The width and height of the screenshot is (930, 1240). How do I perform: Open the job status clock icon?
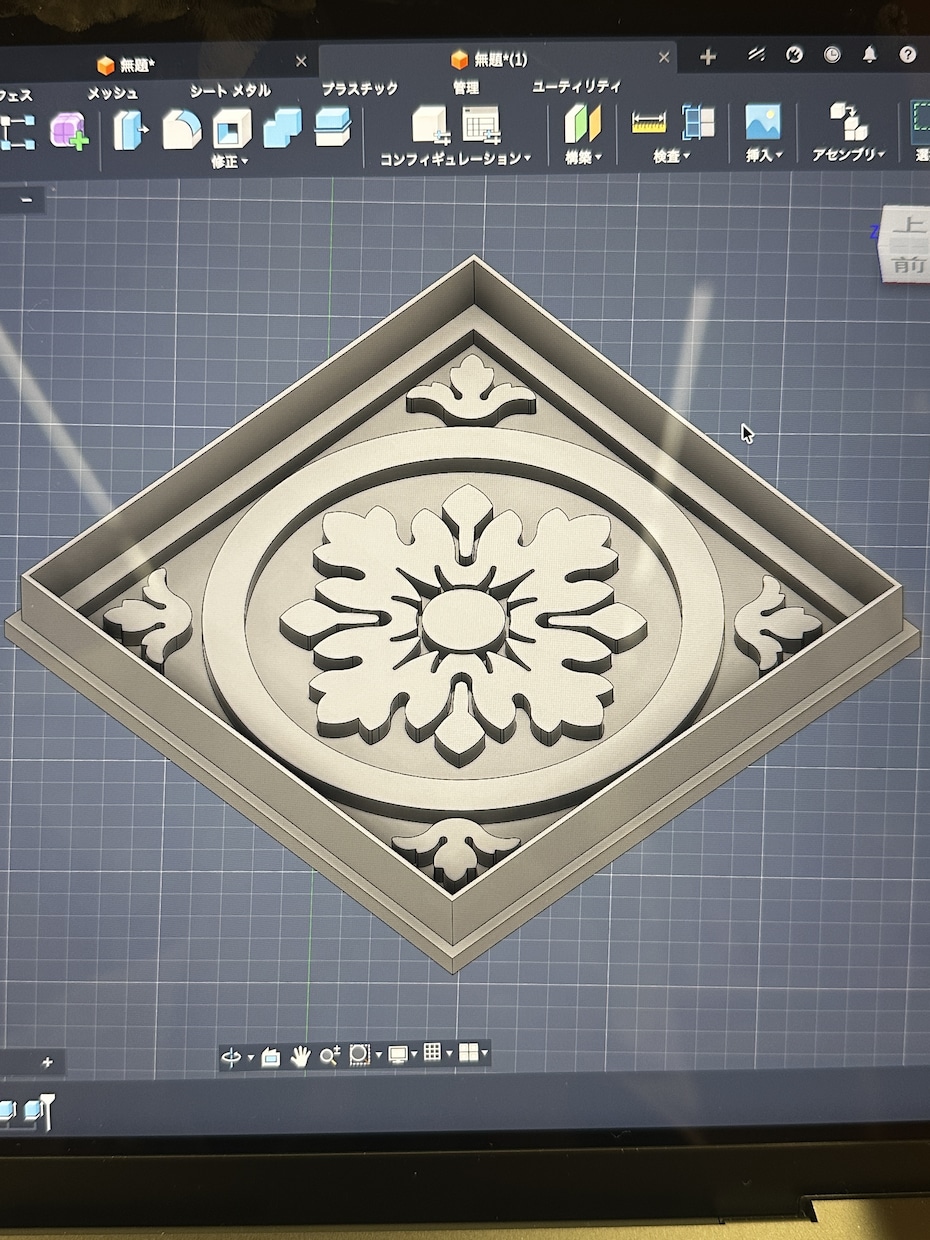pos(832,55)
